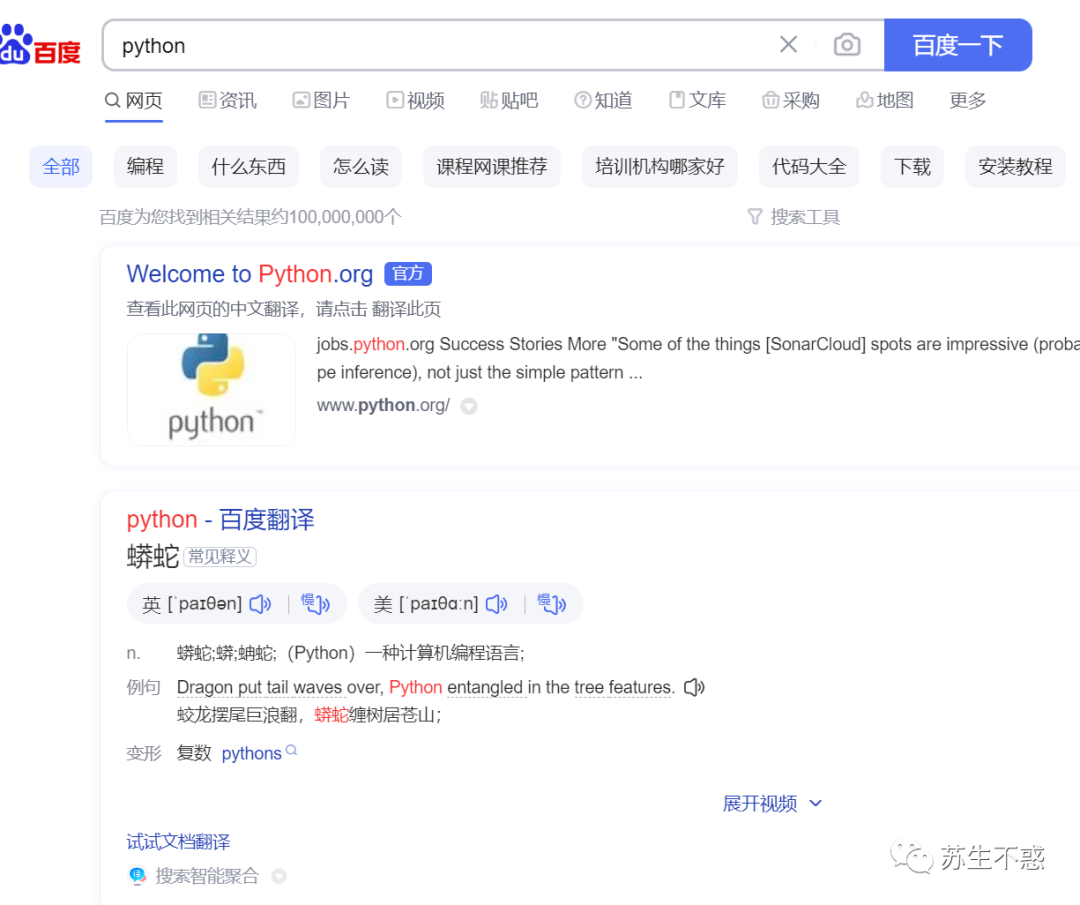Viewport: 1080px width, 905px height.
Task: Click the word entangled in the example sentence
Action: 486,687
